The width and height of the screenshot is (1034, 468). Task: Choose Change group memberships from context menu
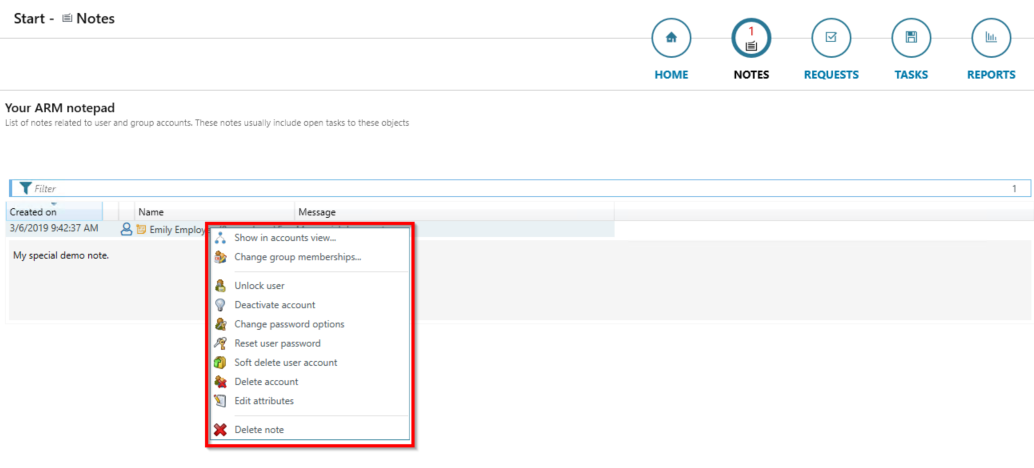(297, 257)
